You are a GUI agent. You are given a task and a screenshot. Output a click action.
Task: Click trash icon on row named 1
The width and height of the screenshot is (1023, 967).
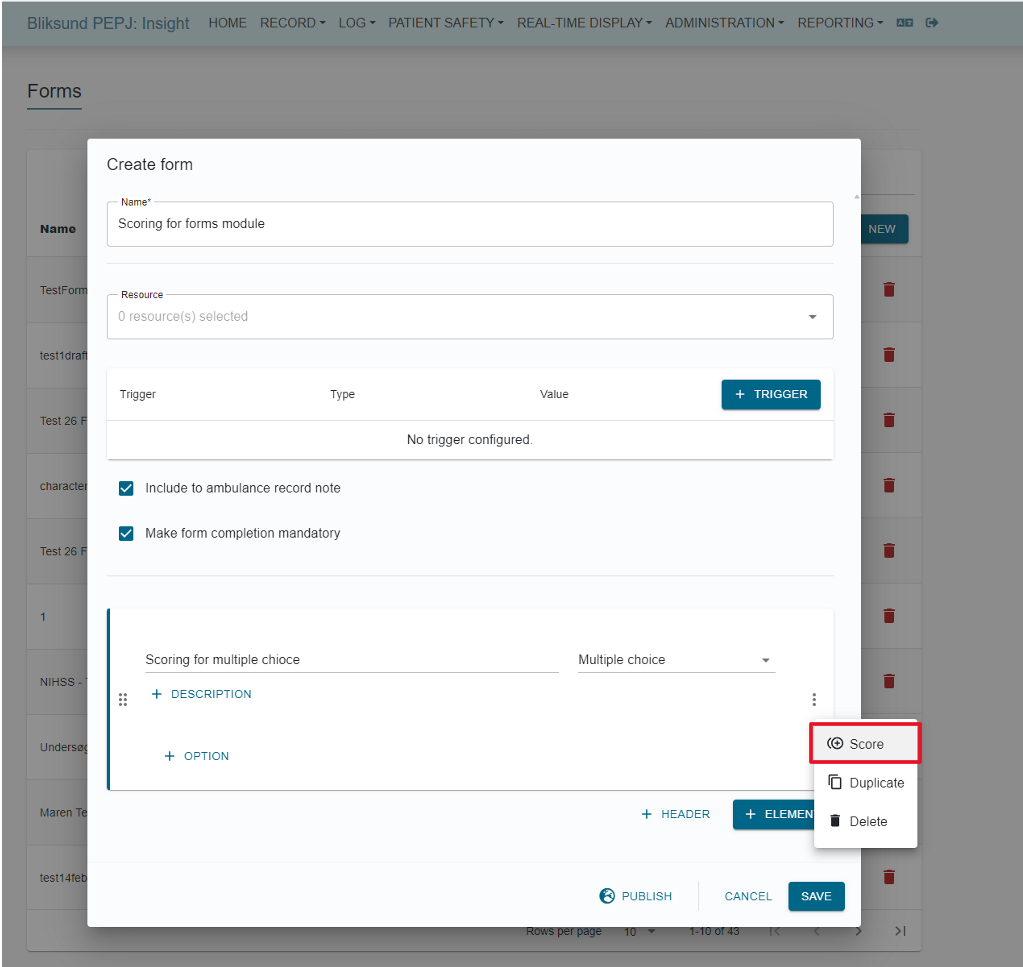click(x=889, y=615)
